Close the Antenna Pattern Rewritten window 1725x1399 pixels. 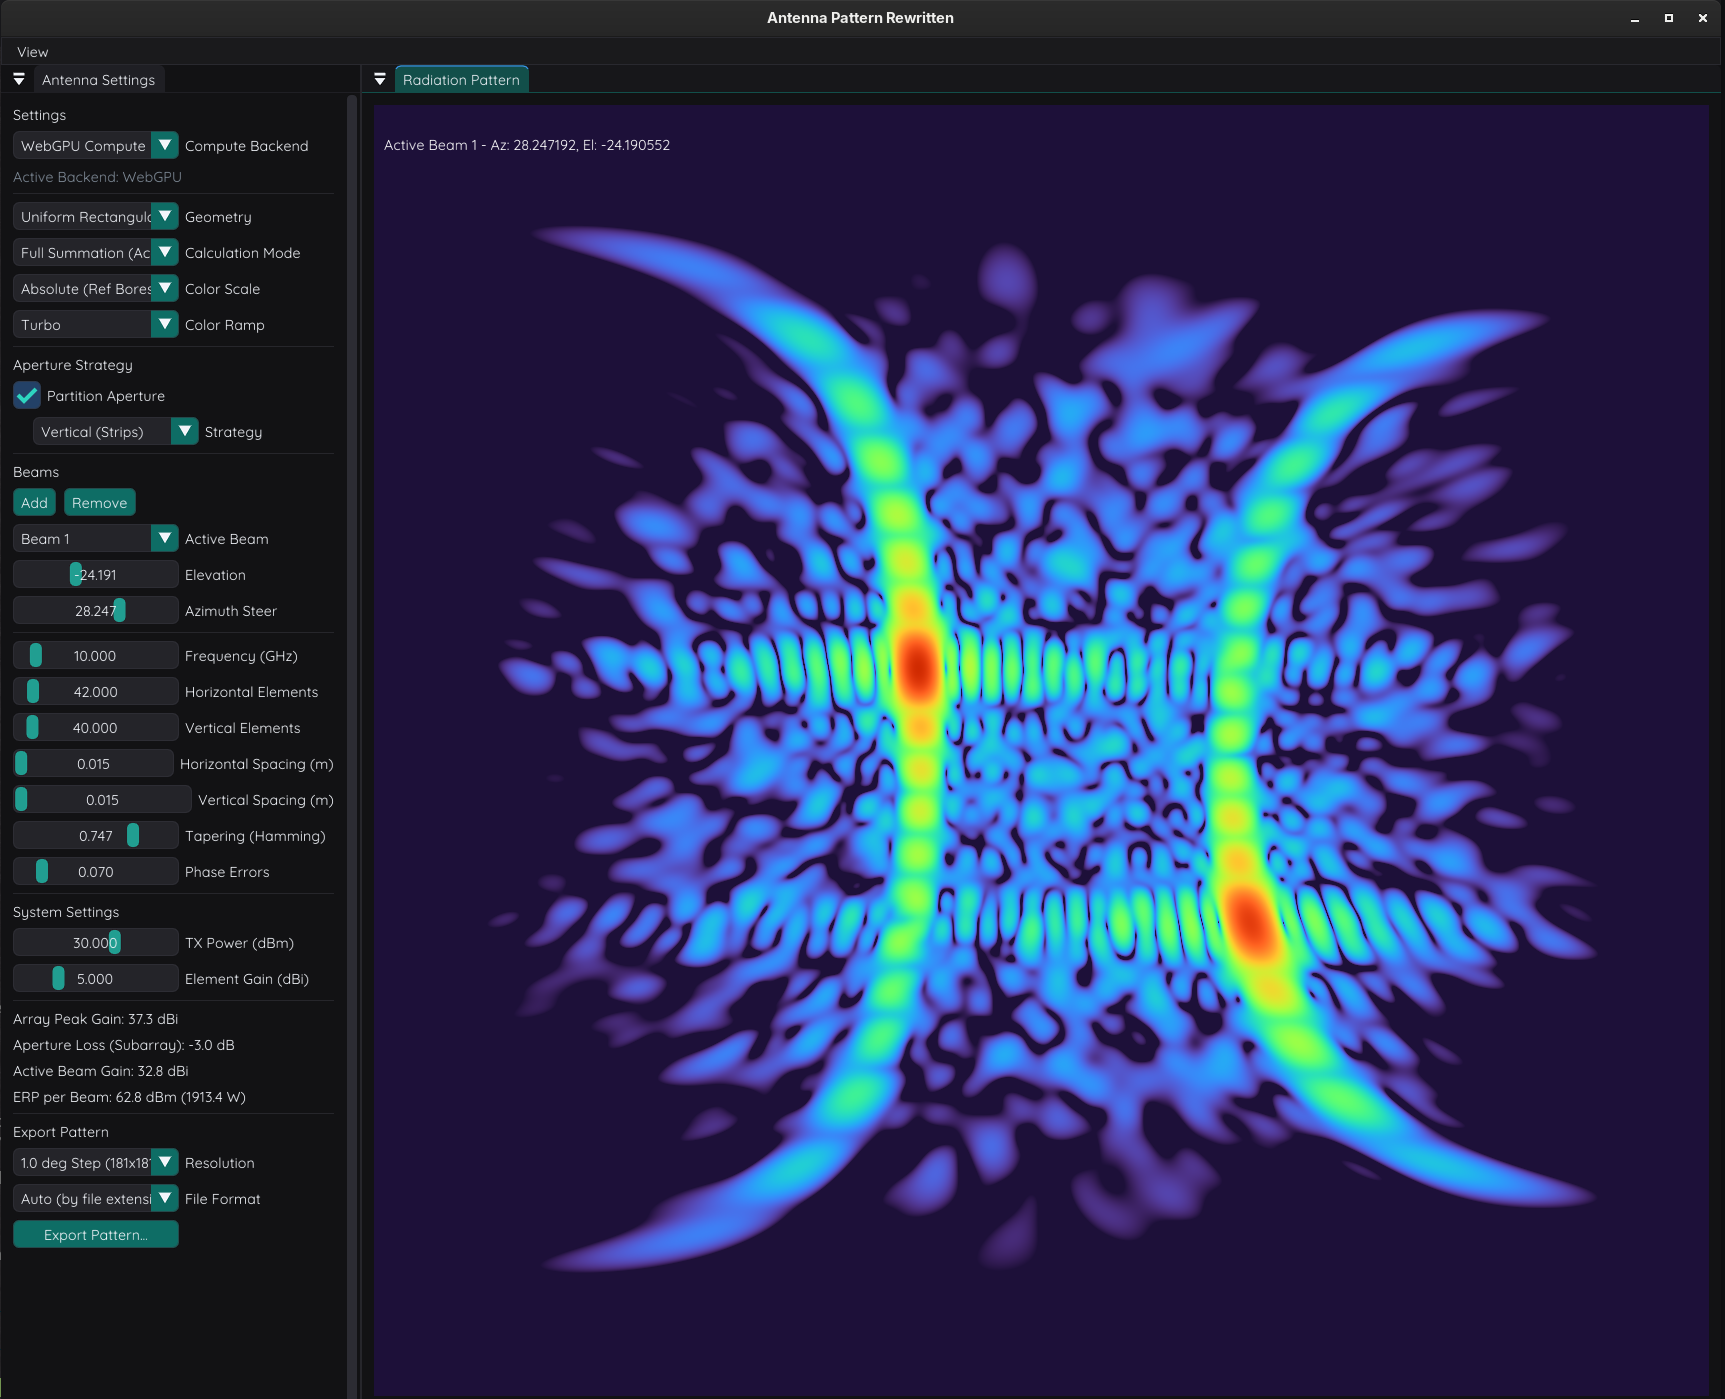click(x=1703, y=18)
